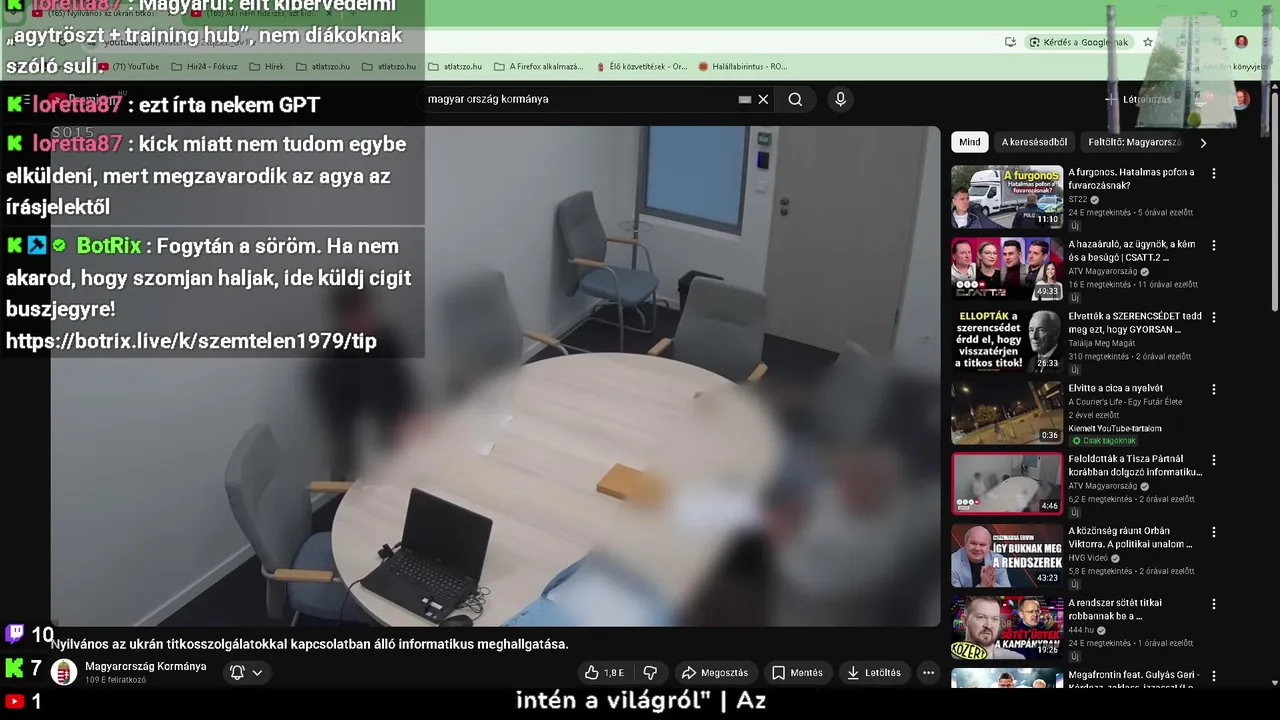The width and height of the screenshot is (1280, 720).
Task: Click the install app icon in address bar
Action: click(1010, 42)
